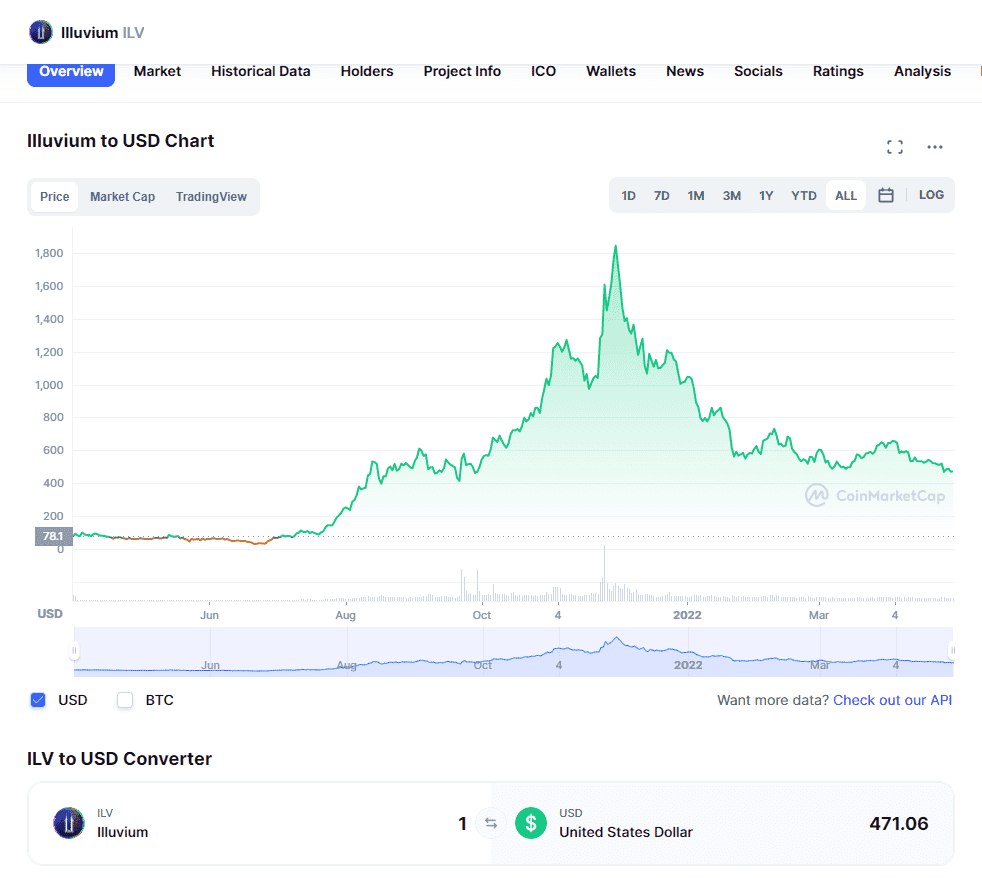Click the 'ILV to USD Converter' heading

[x=119, y=758]
